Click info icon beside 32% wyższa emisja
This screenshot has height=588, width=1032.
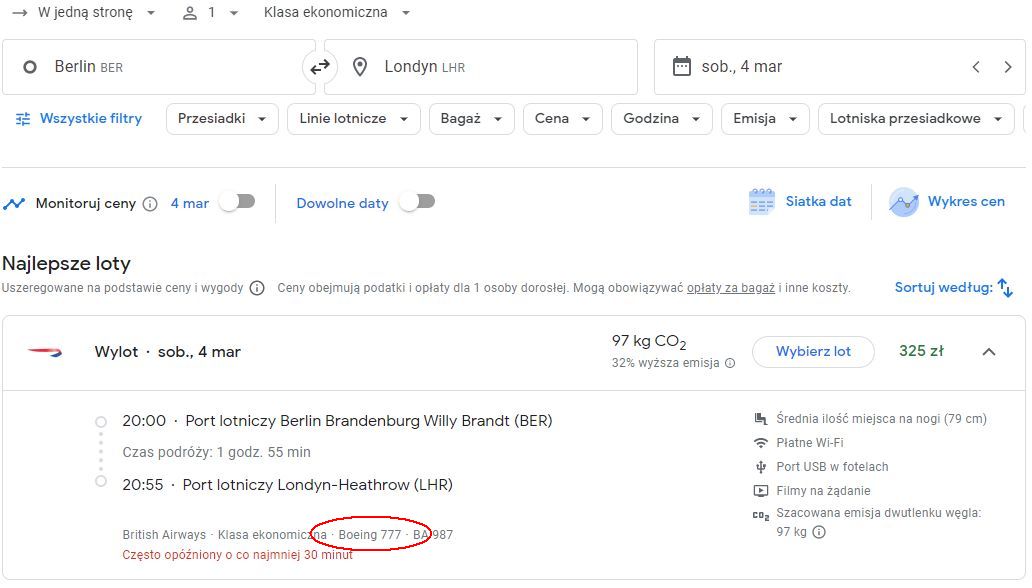(730, 363)
